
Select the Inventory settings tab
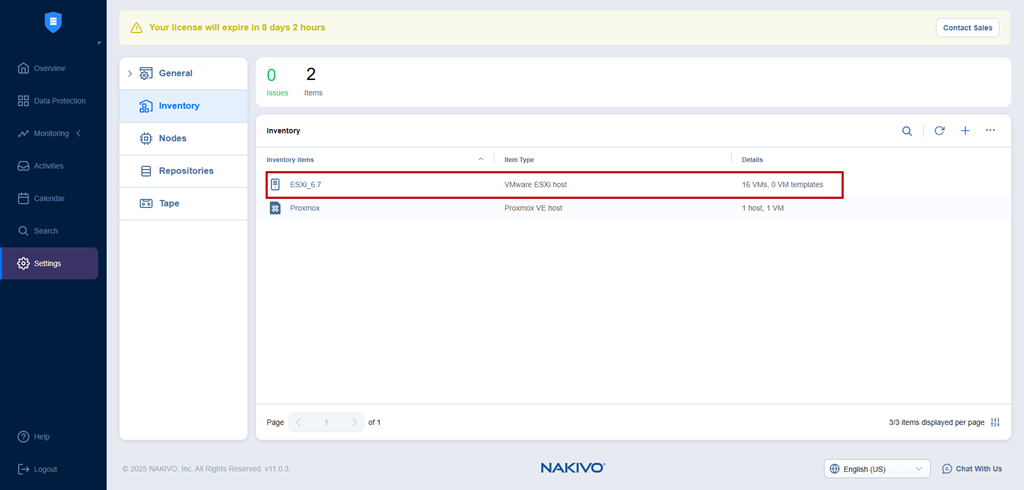[x=184, y=106]
